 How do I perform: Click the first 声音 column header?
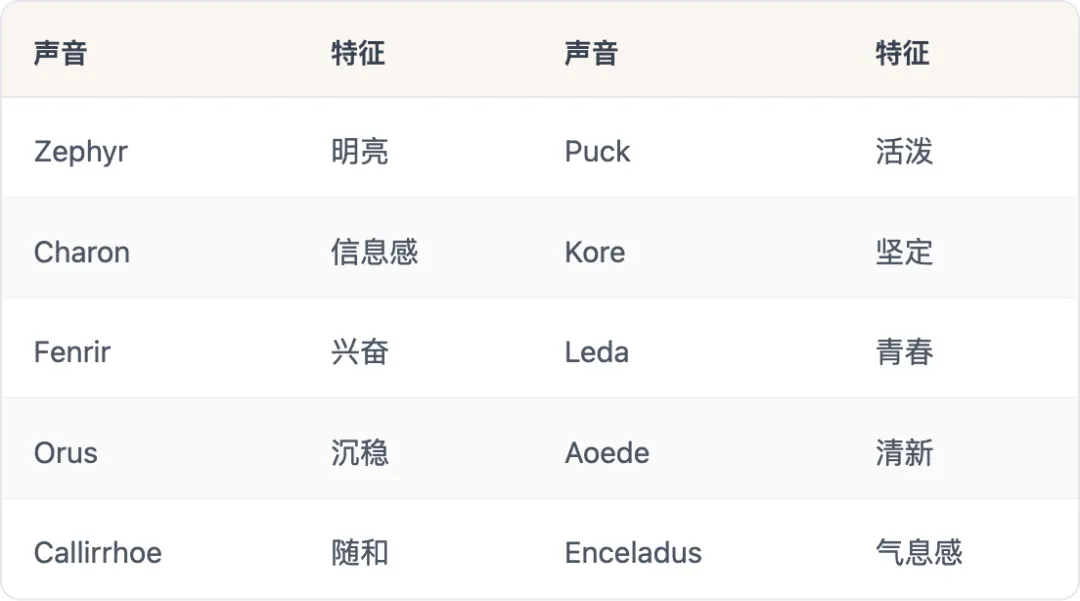[61, 53]
